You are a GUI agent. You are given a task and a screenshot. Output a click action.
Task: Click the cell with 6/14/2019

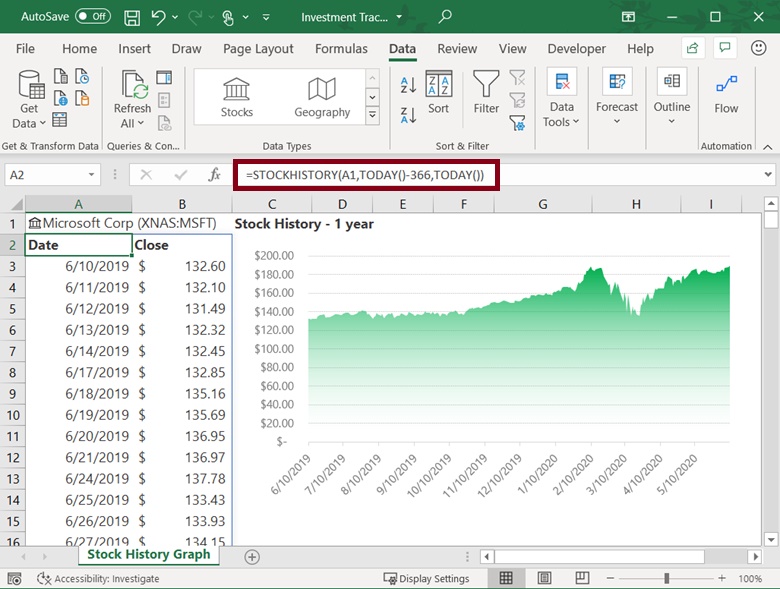[79, 351]
